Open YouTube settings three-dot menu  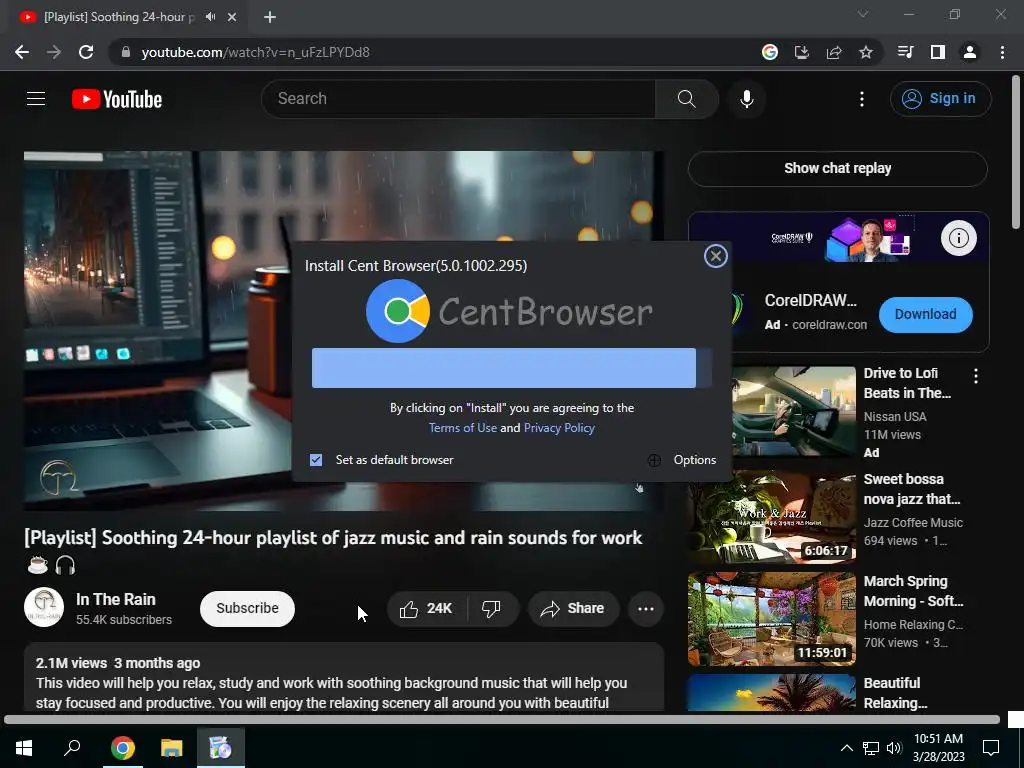pos(861,99)
